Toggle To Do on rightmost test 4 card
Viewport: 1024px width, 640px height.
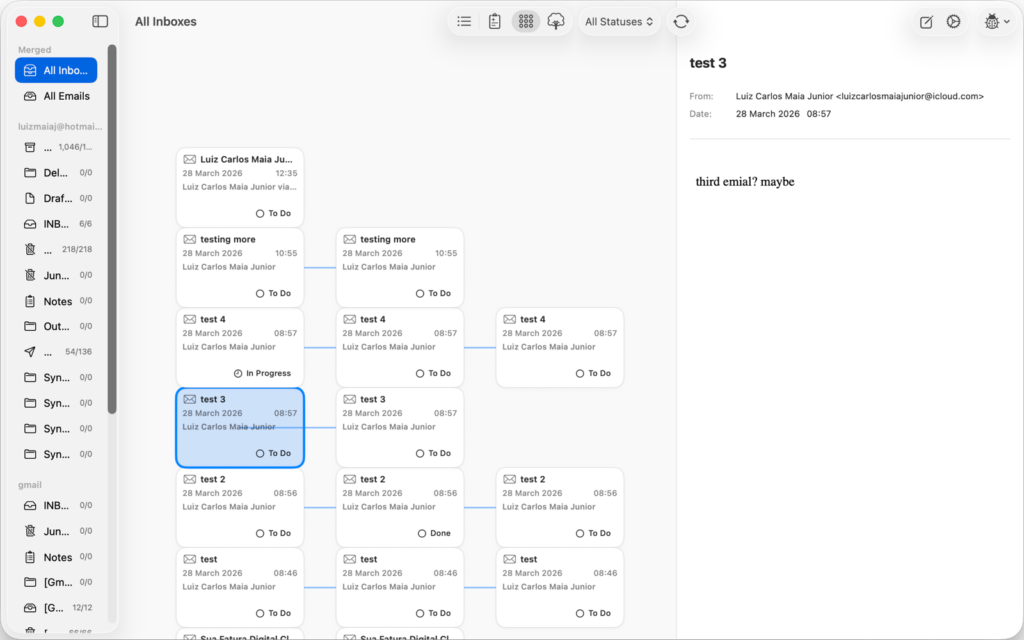pyautogui.click(x=593, y=374)
